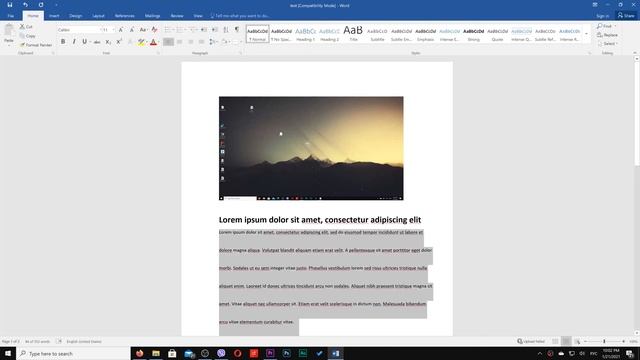This screenshot has height=360, width=640.
Task: Open the Change Case Aa dropdown
Action: [143, 30]
